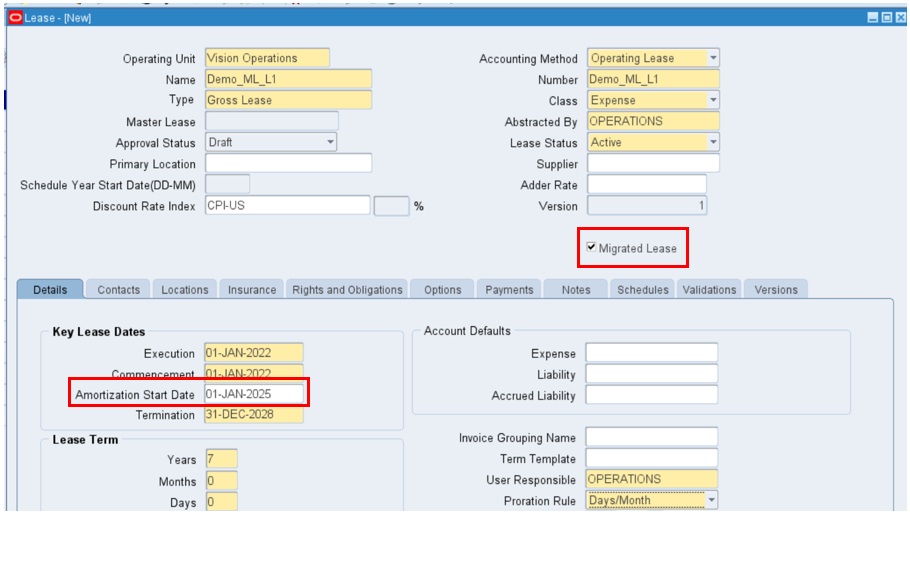Click the discount rate percent field

391,206
